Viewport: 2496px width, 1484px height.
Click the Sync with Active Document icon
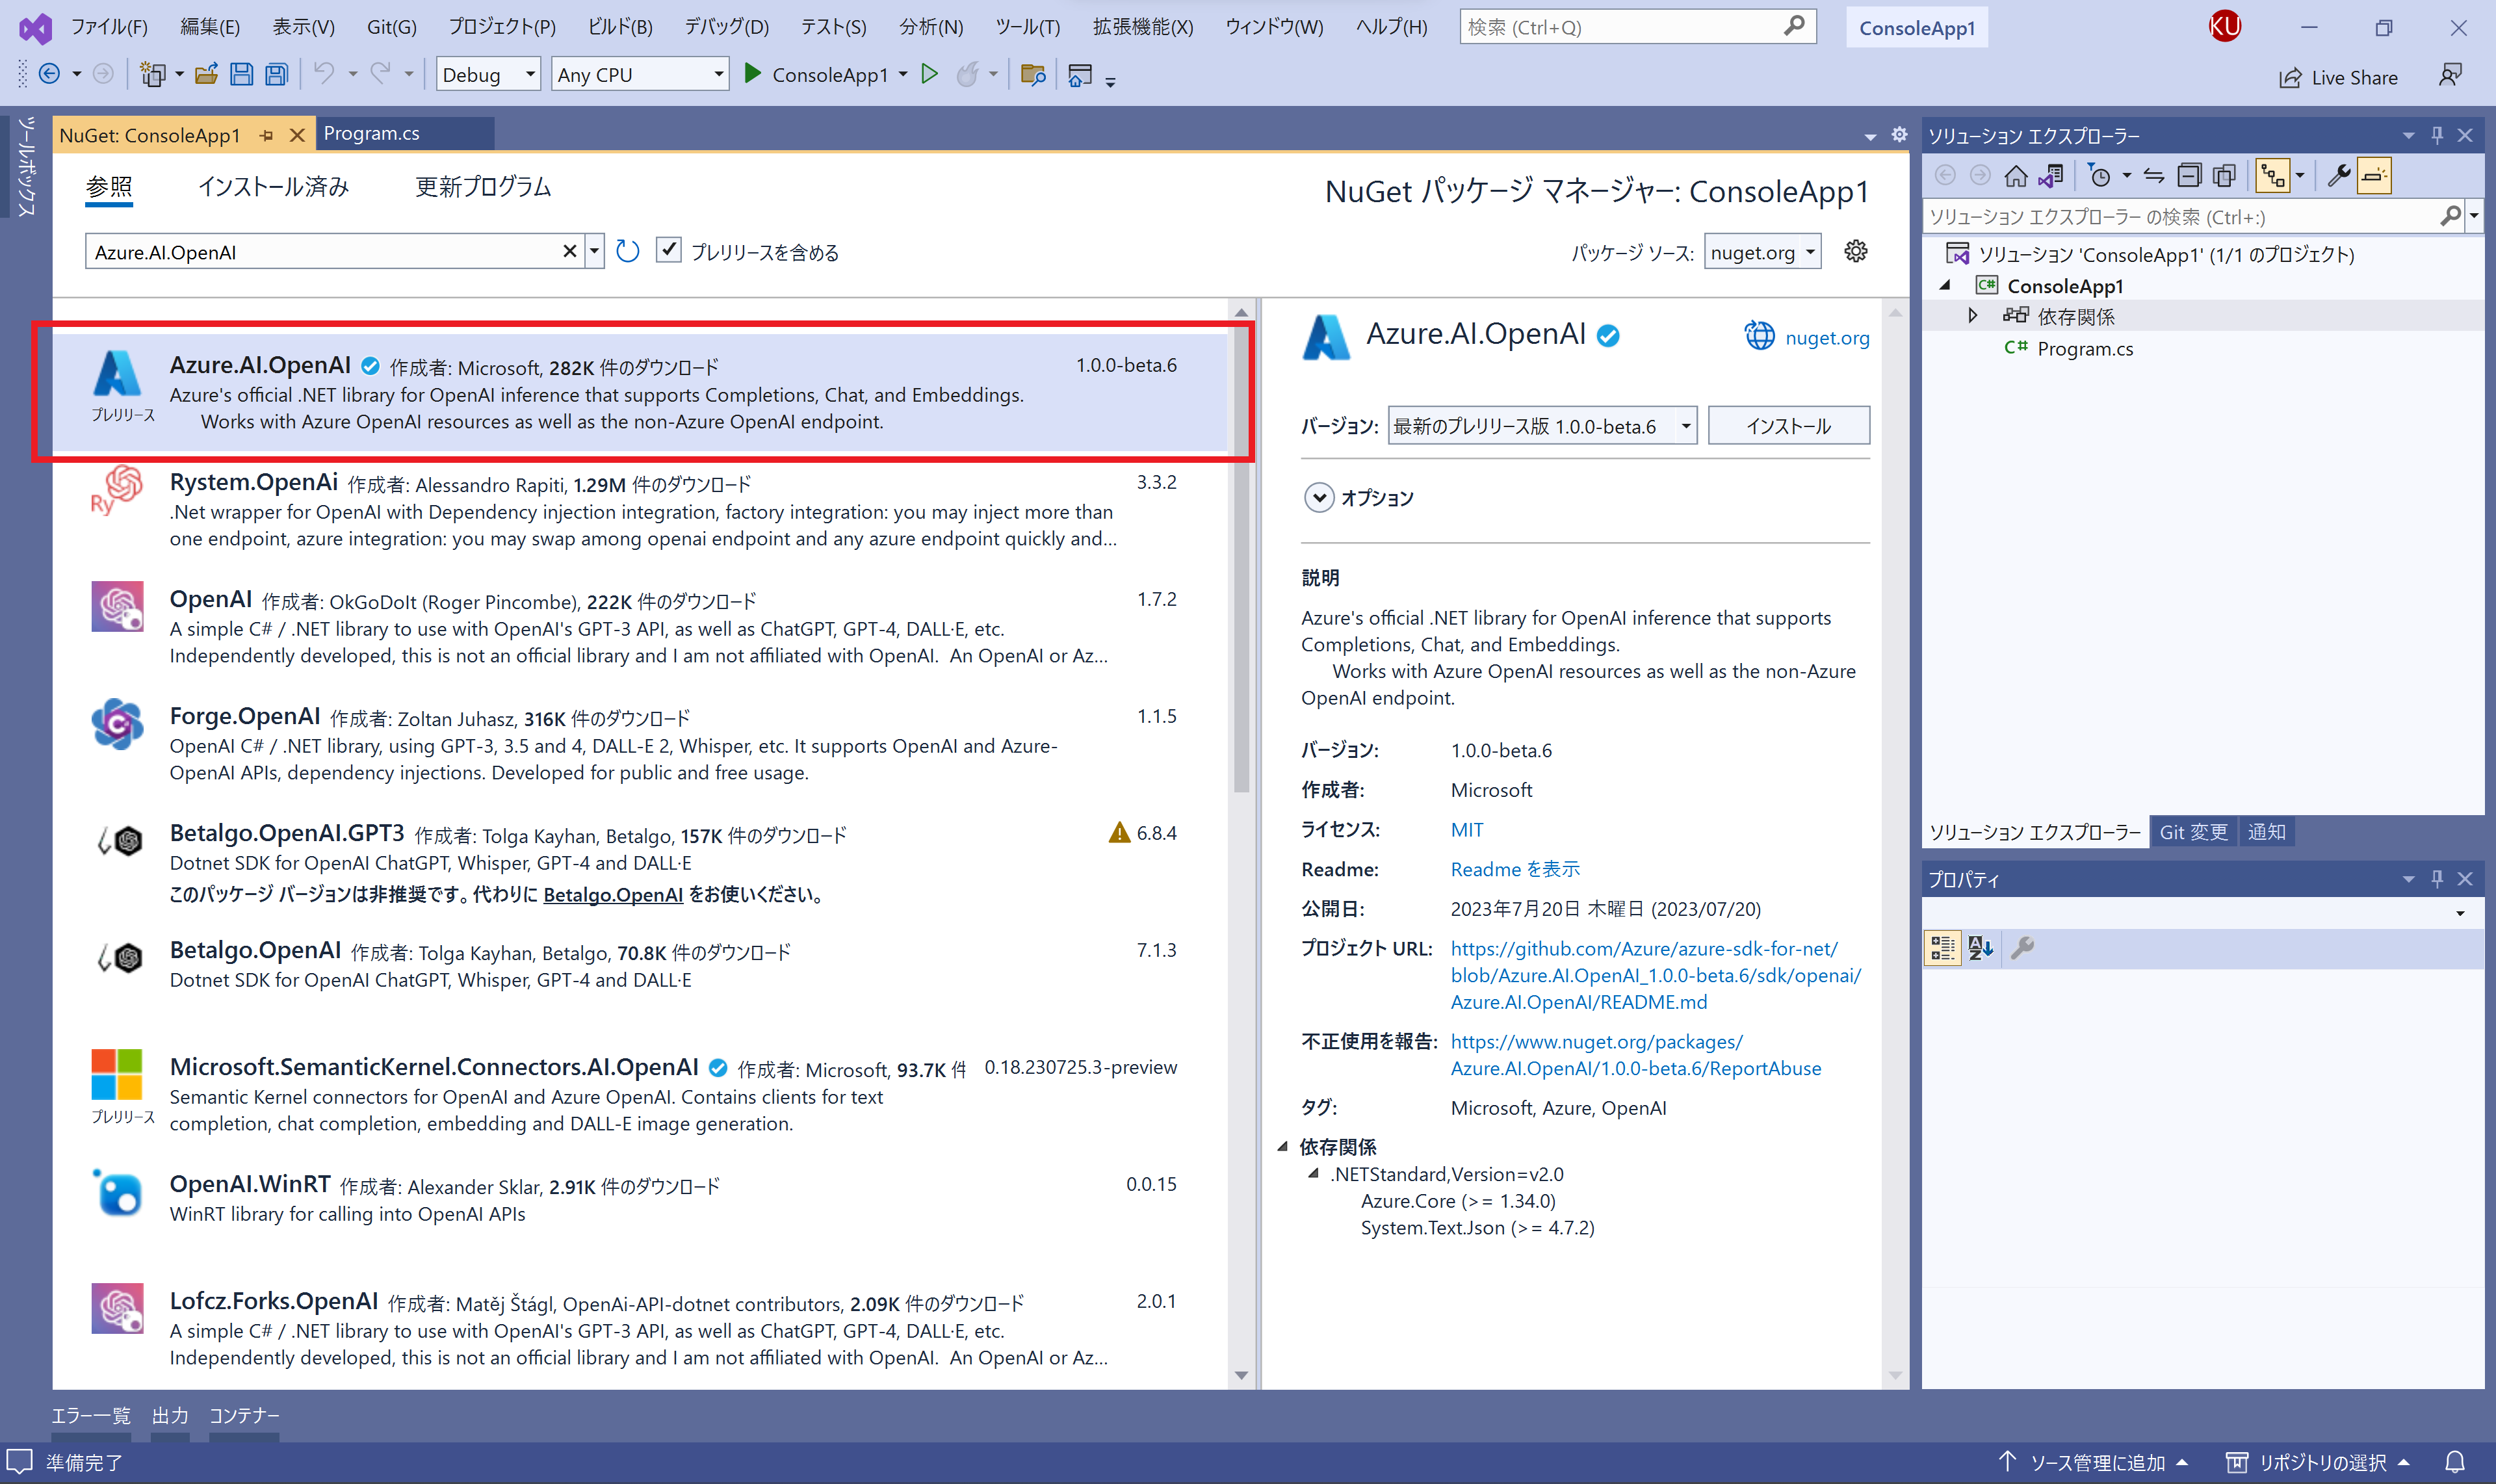2153,176
